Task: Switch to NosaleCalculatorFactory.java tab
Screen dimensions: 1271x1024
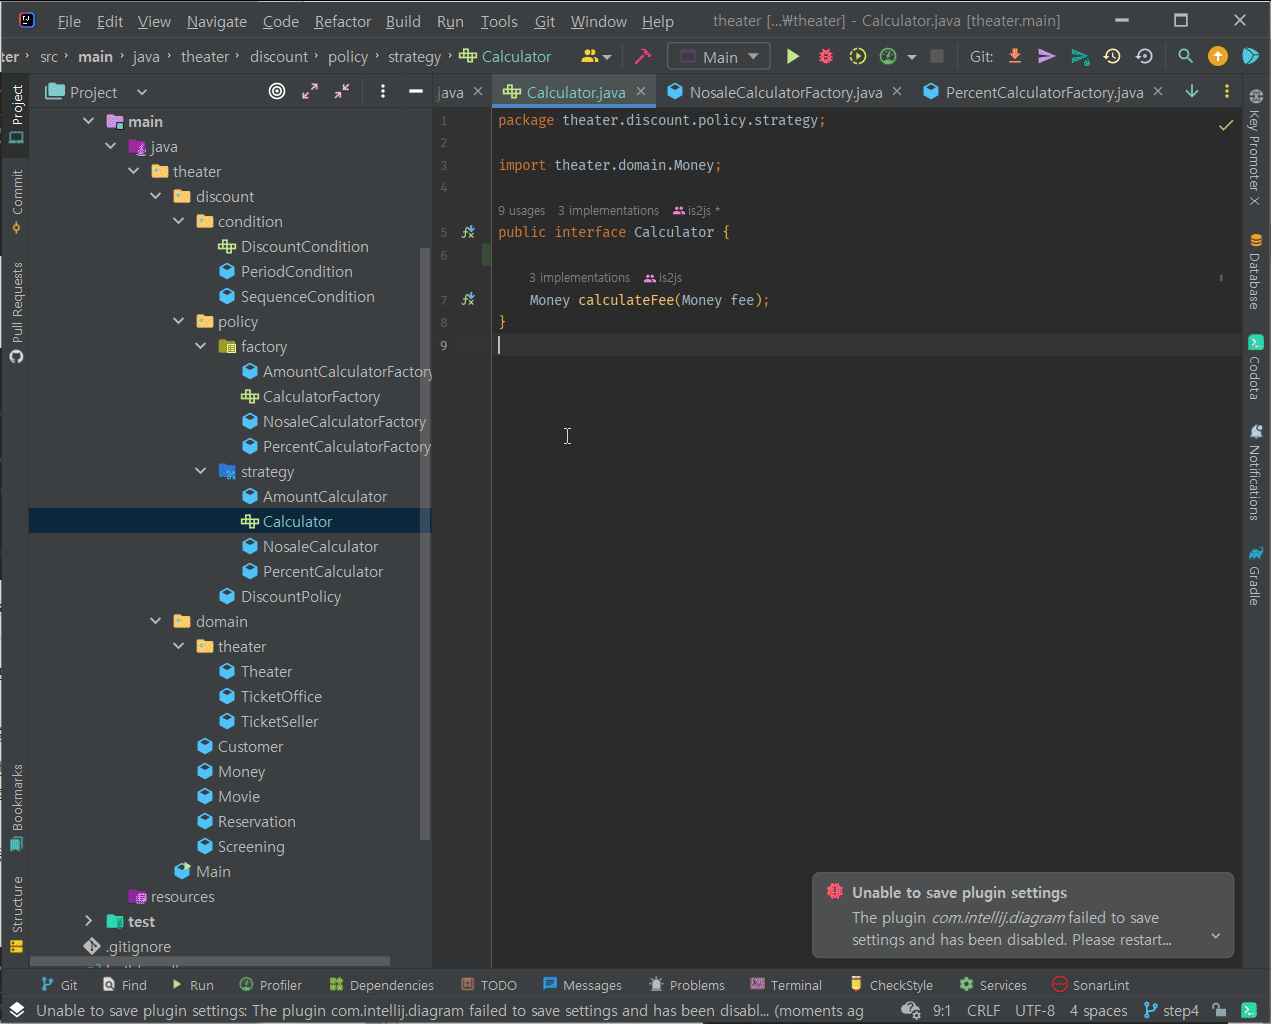Action: click(785, 92)
